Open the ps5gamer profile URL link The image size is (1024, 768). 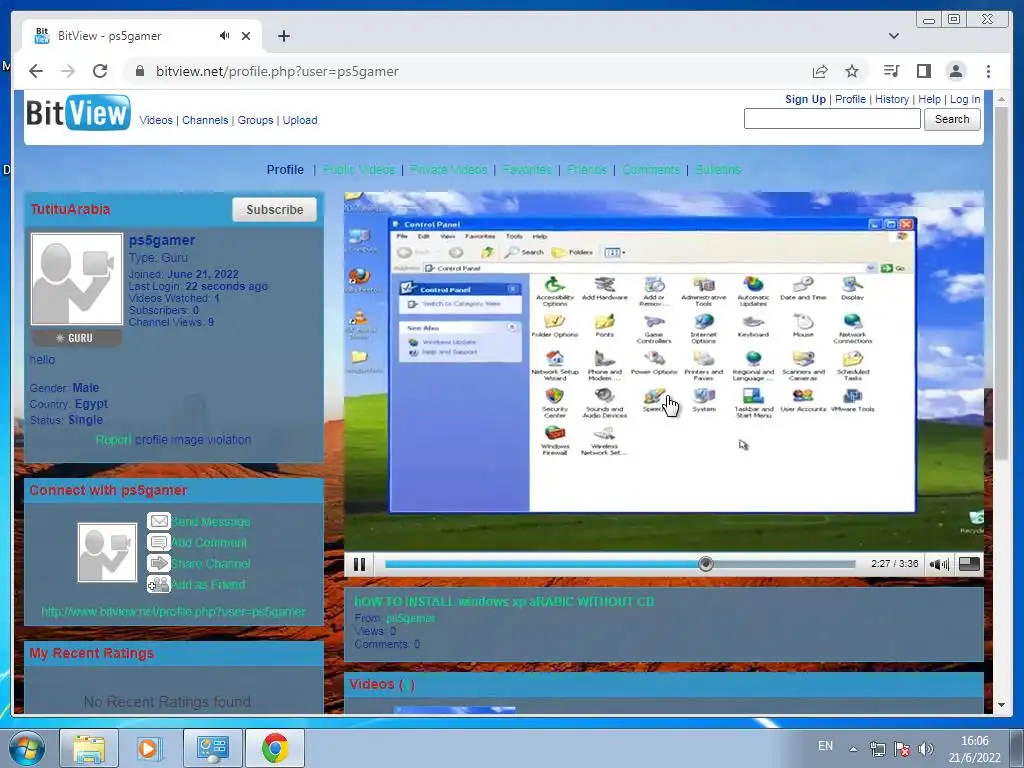pyautogui.click(x=173, y=612)
